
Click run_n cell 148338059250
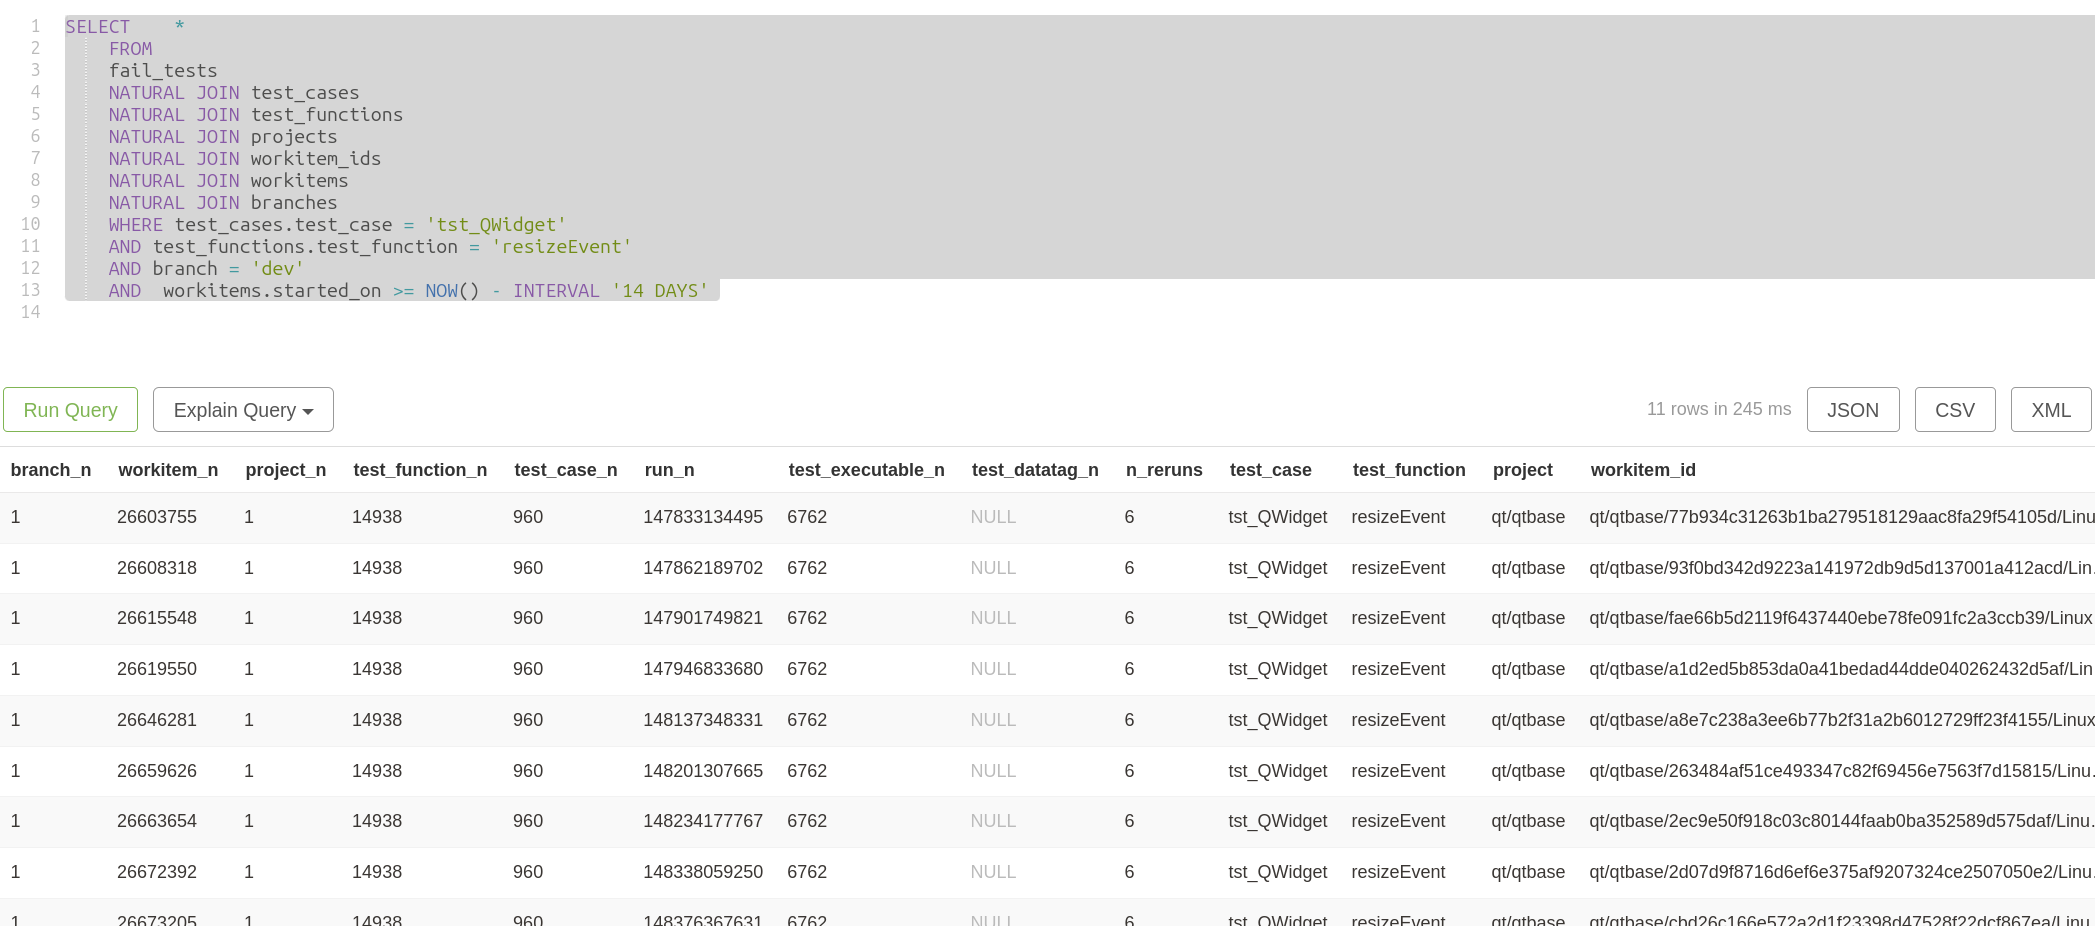click(x=703, y=872)
